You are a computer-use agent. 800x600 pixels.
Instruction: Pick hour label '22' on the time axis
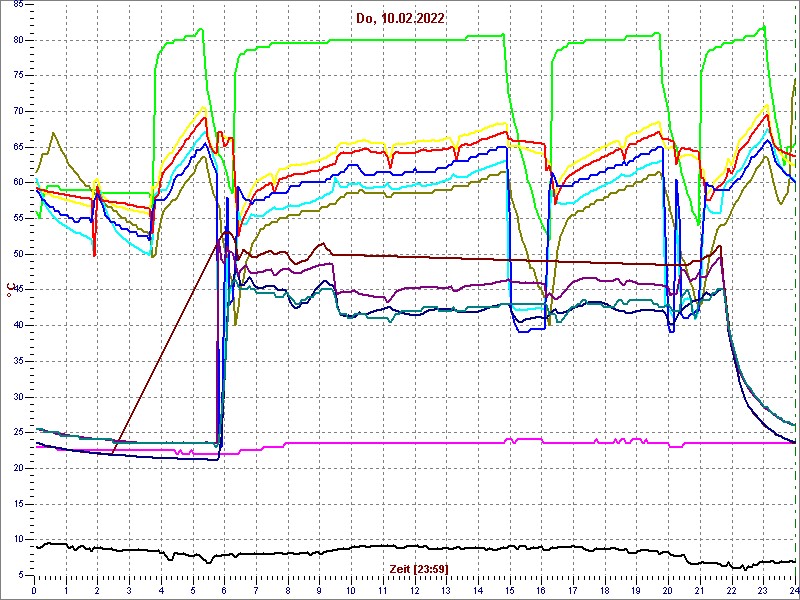(x=732, y=590)
